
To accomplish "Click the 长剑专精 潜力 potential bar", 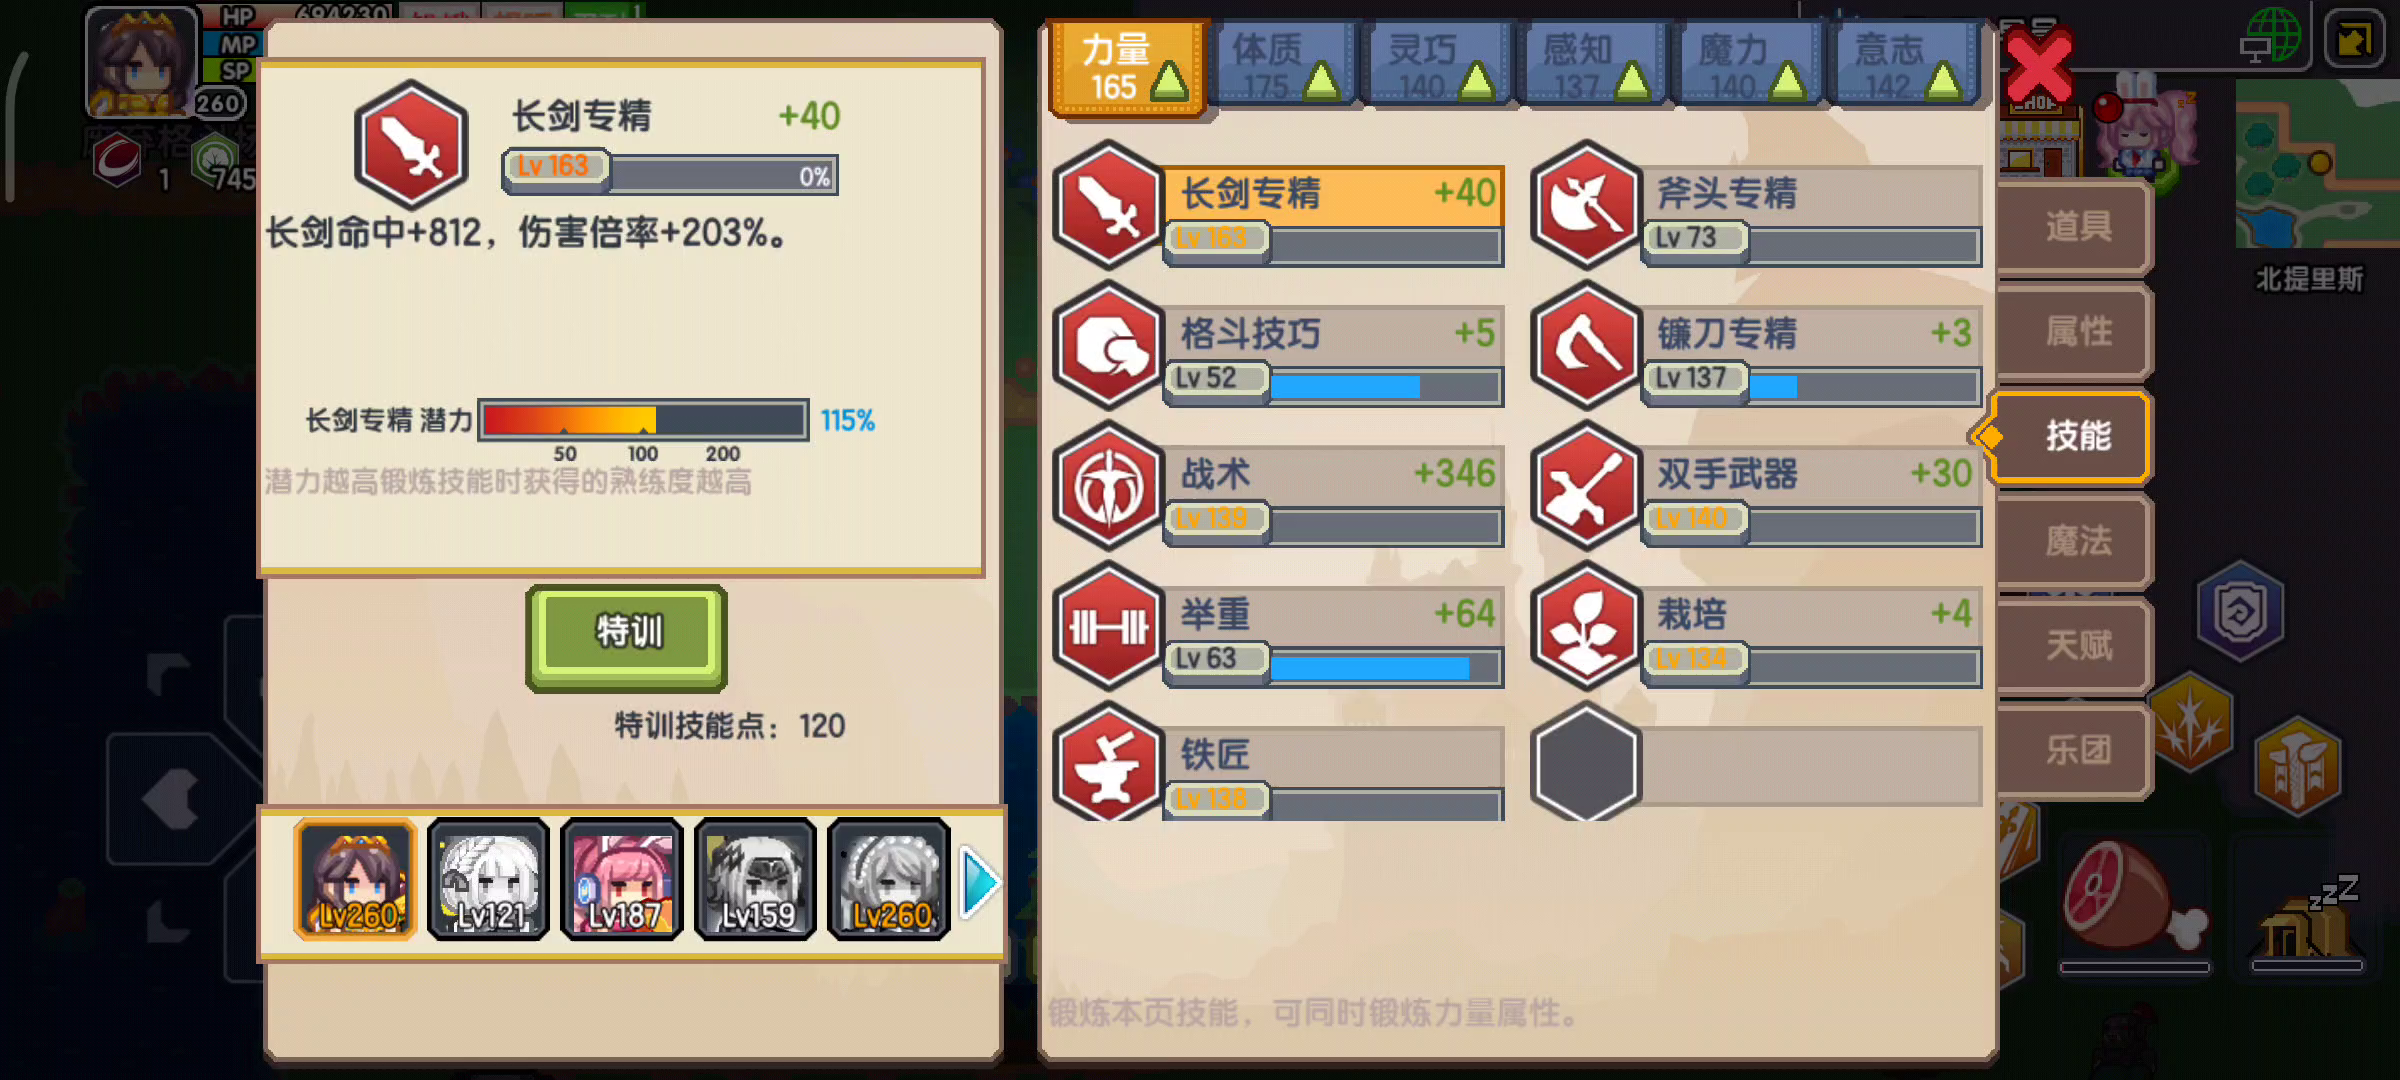I will click(x=643, y=420).
